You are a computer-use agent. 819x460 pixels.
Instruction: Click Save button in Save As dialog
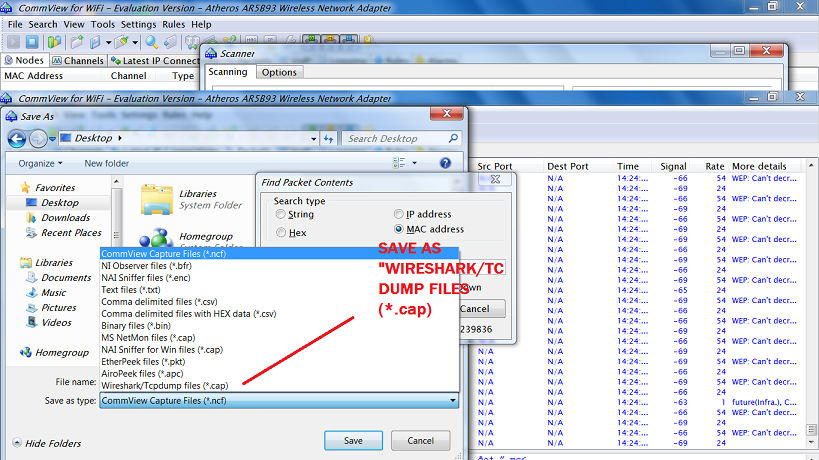[x=353, y=441]
